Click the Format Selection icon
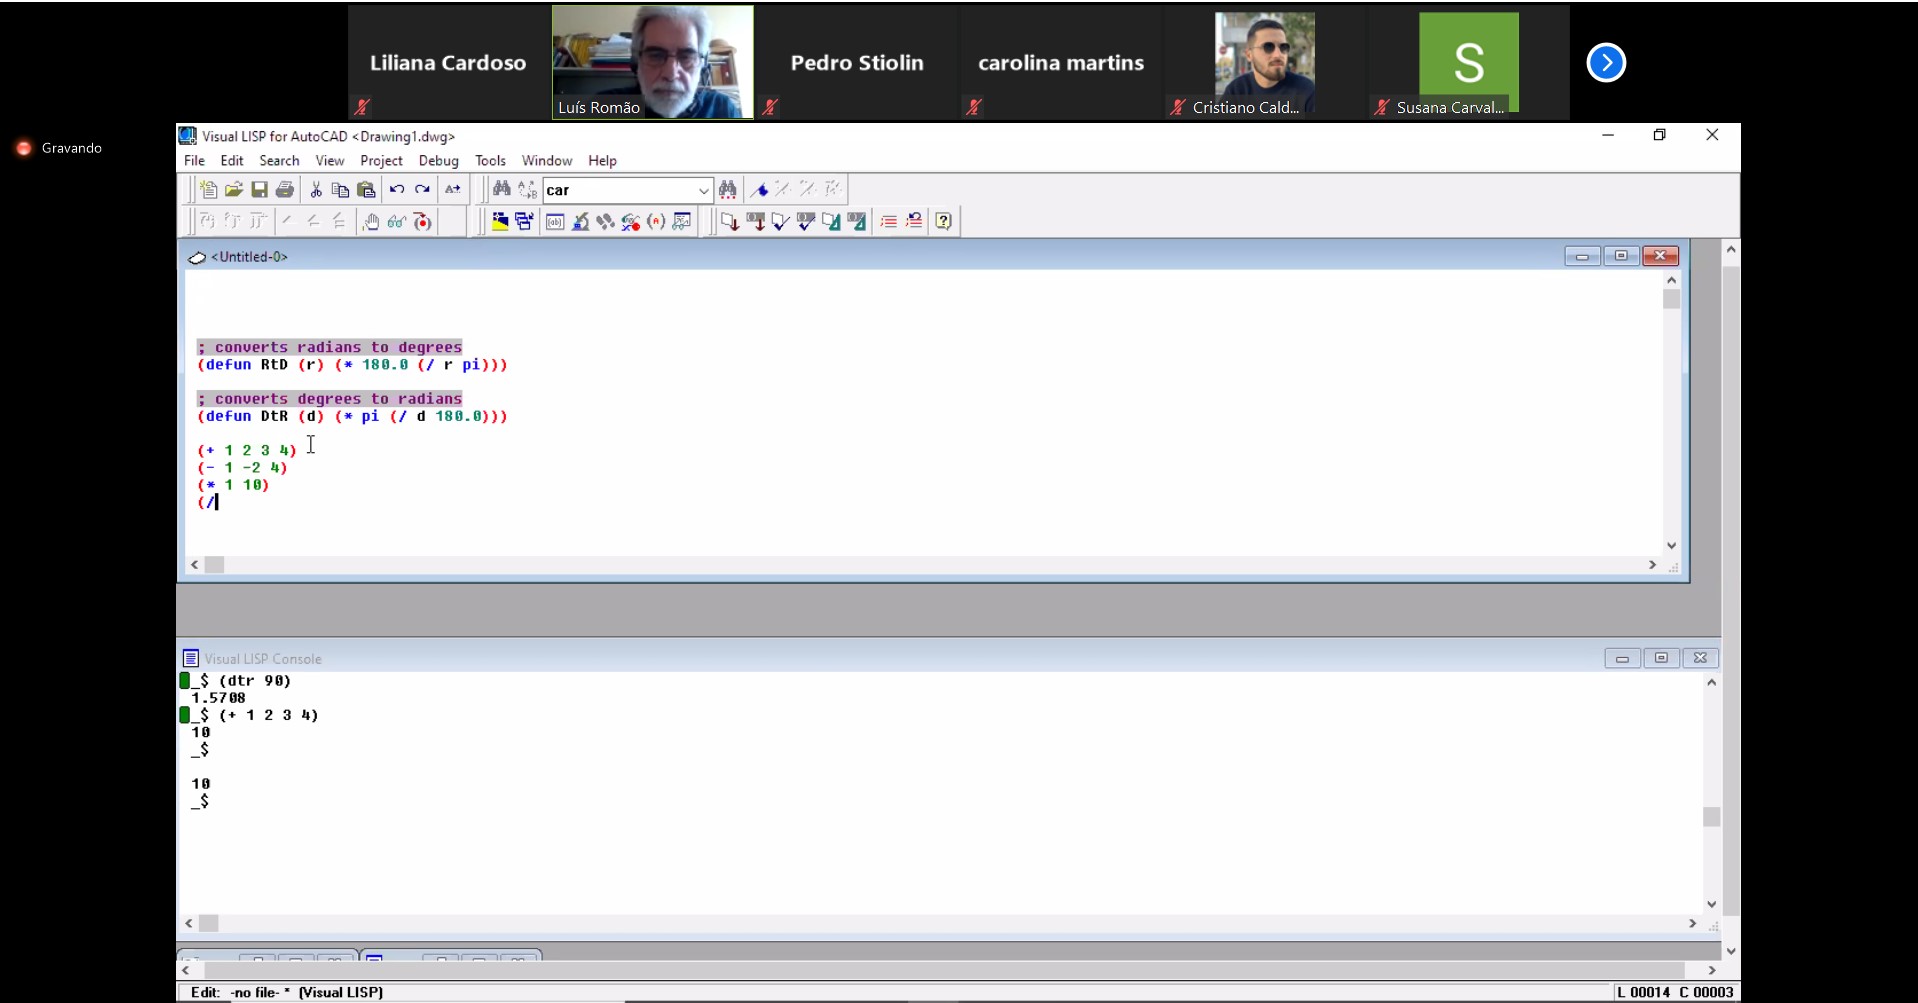This screenshot has width=1918, height=1003. (857, 222)
